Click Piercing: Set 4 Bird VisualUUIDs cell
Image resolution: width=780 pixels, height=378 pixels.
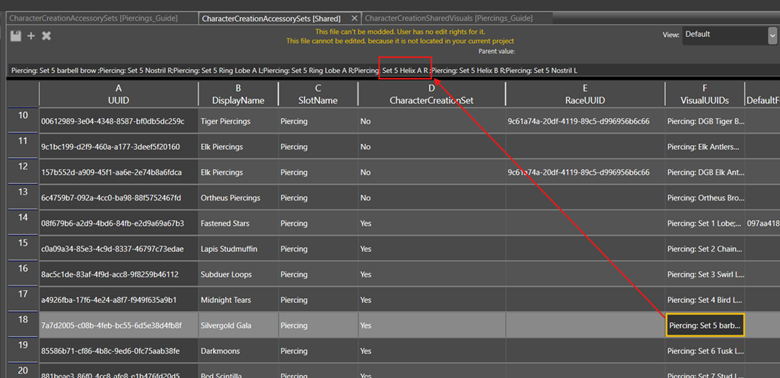(x=705, y=300)
